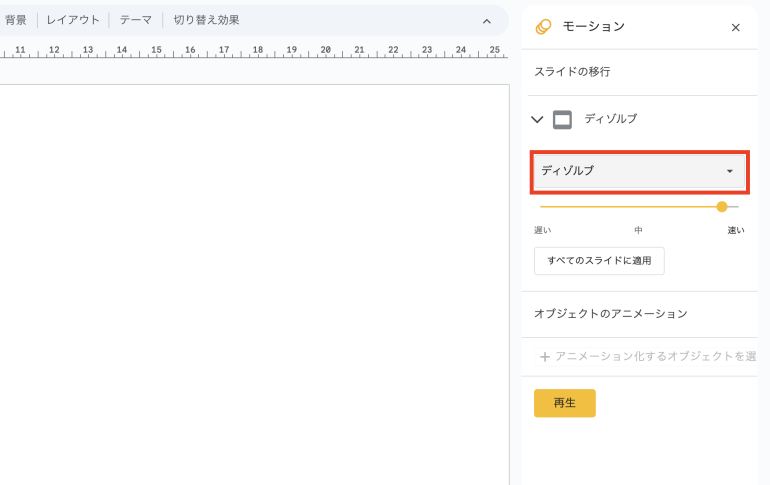Image resolution: width=770 pixels, height=485 pixels.
Task: Click the motion icon beside モーション title
Action: [543, 27]
